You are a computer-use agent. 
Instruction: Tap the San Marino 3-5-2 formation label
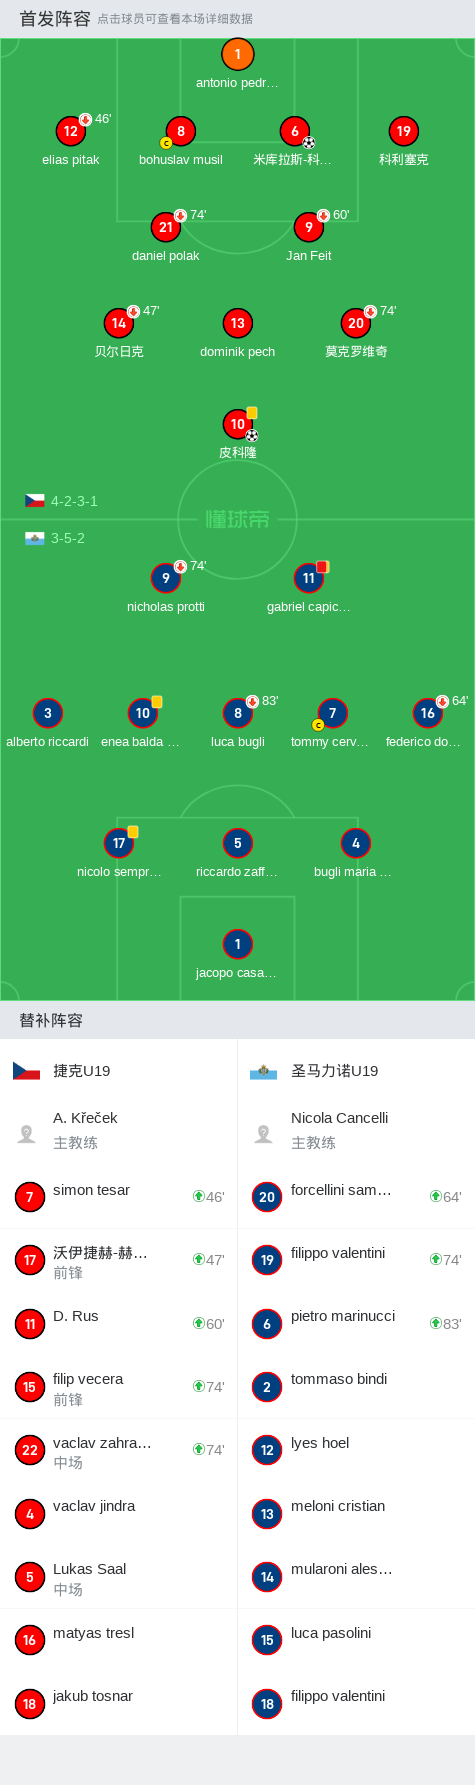55,538
